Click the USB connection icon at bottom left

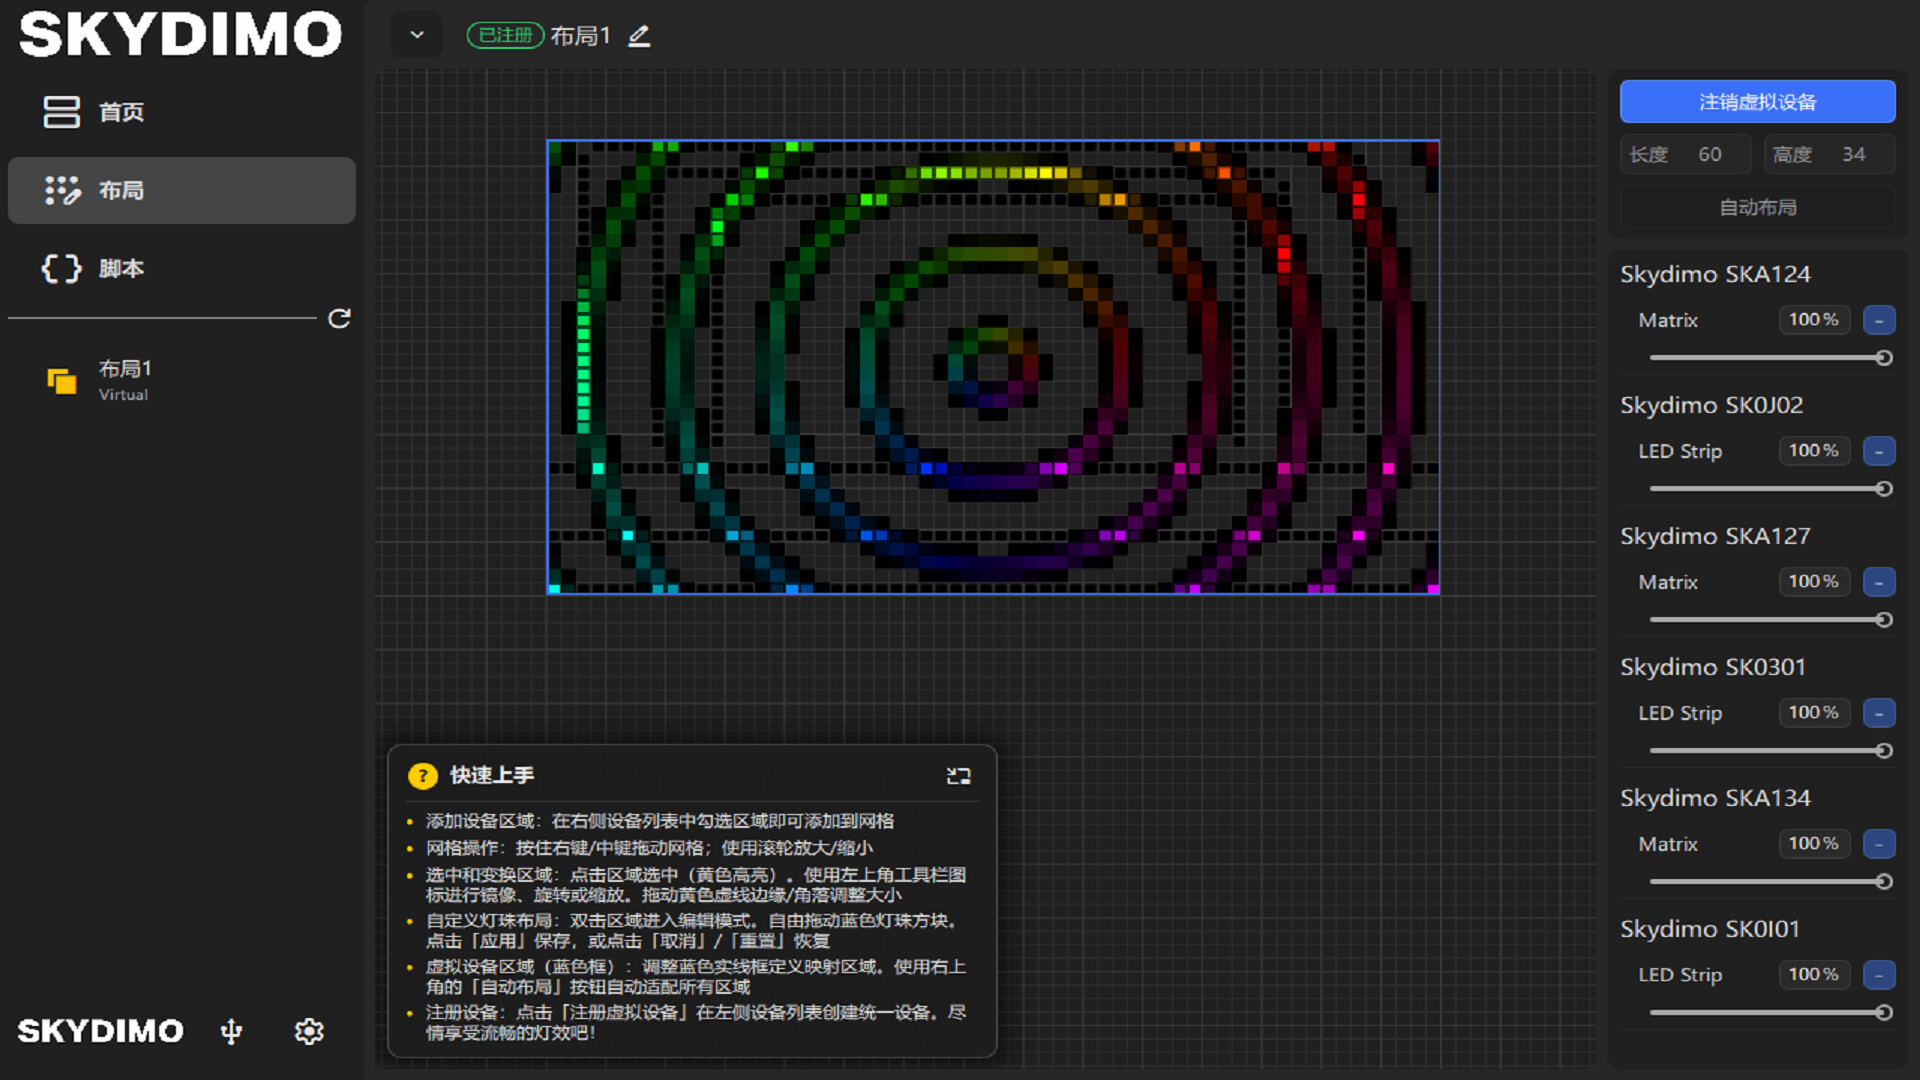pos(231,1031)
